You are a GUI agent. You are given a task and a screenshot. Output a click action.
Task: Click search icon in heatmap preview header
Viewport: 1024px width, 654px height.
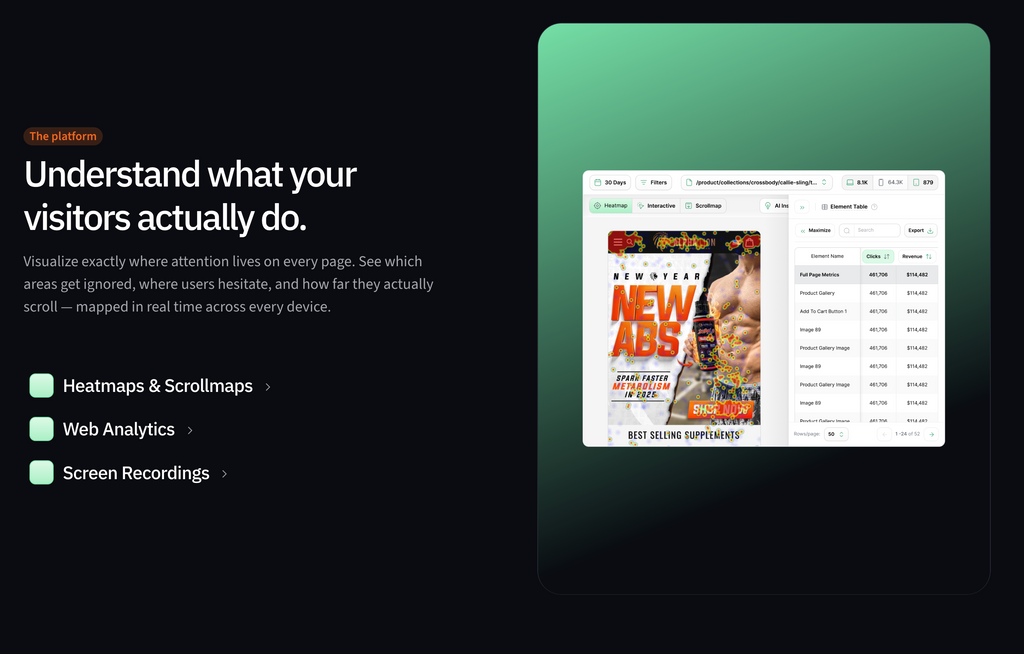(630, 242)
